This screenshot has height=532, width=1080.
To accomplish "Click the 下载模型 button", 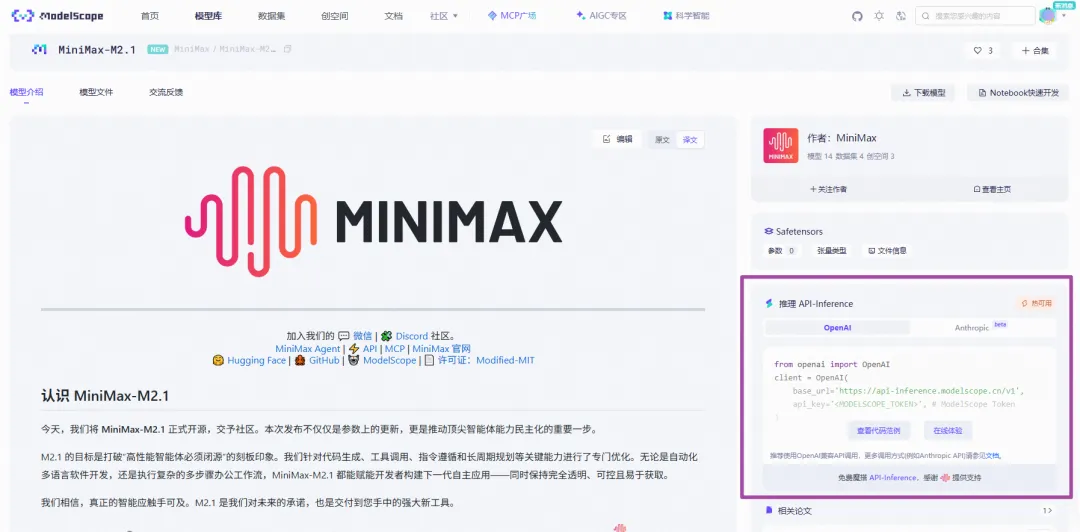I will pyautogui.click(x=923, y=93).
